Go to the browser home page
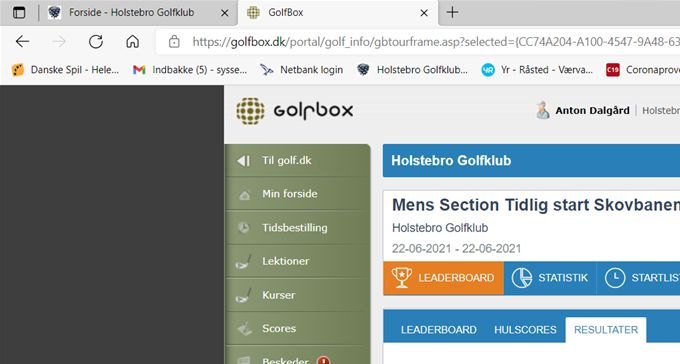680x364 pixels. [x=132, y=42]
